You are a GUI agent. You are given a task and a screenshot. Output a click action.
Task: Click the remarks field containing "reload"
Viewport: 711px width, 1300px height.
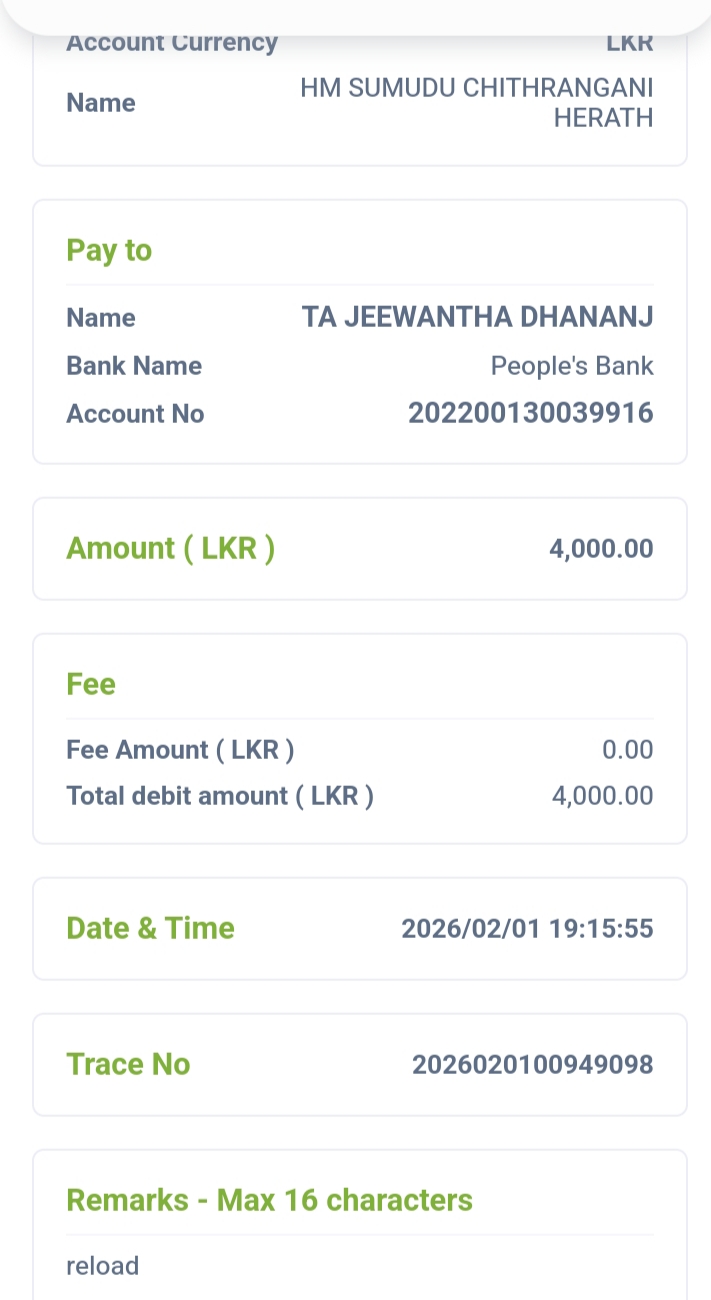[103, 1266]
